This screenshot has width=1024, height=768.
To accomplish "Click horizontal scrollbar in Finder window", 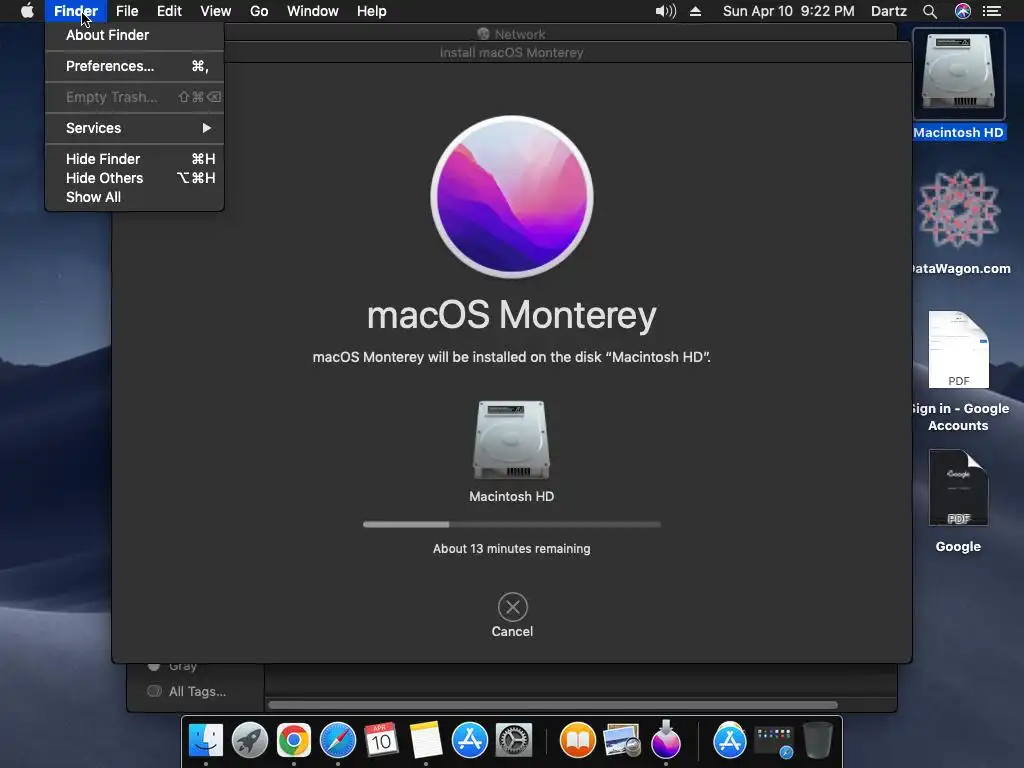I will coord(553,705).
